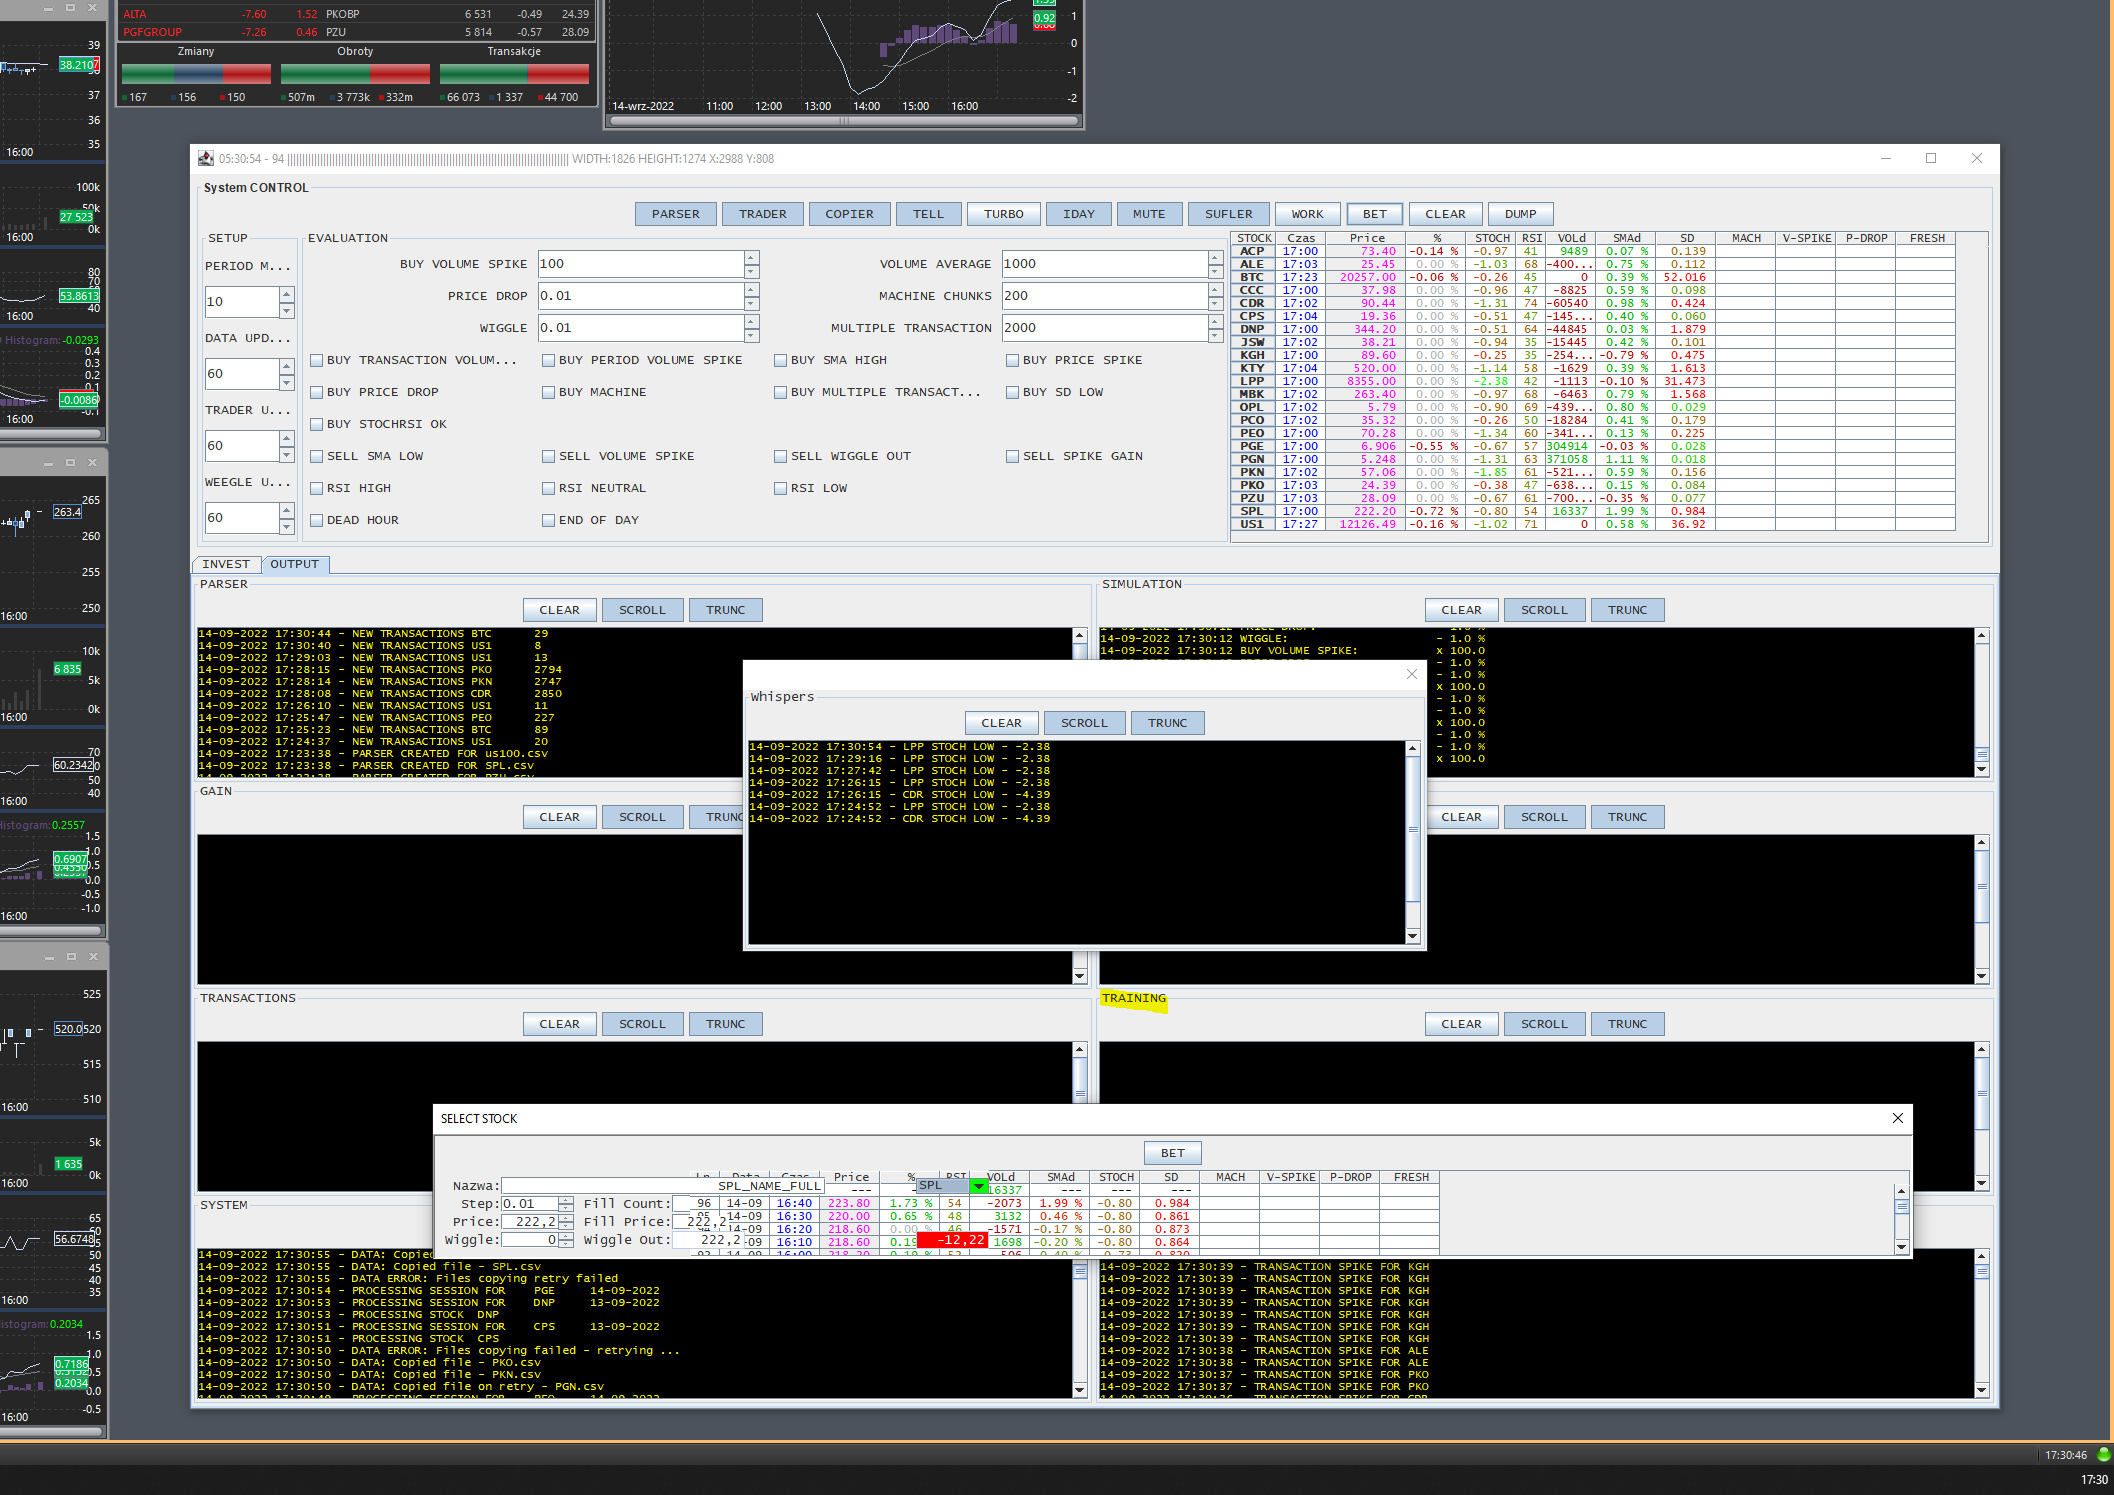Tick the RSI HIGH checkbox
Image resolution: width=2114 pixels, height=1495 pixels.
coord(316,488)
